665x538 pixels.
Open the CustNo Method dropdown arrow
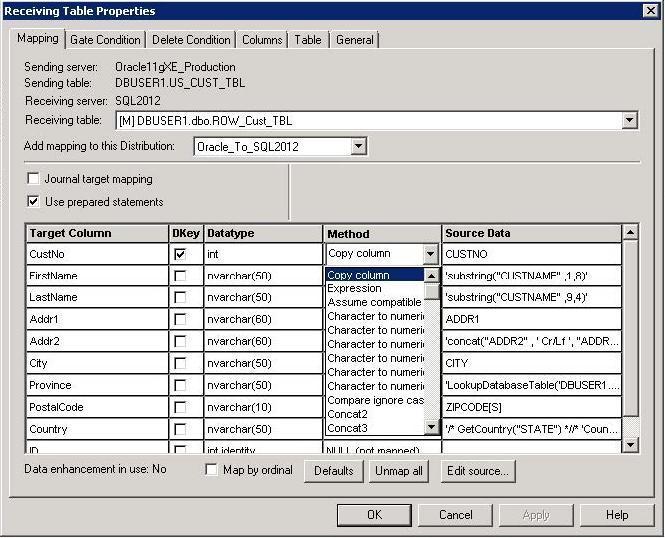click(430, 254)
